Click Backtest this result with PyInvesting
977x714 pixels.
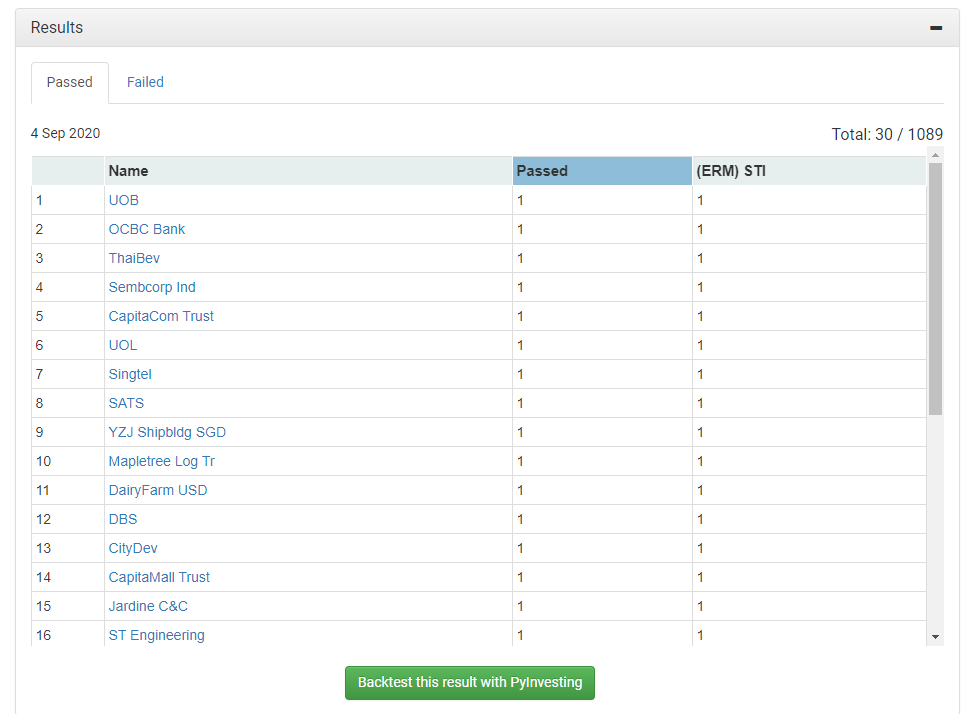point(470,683)
